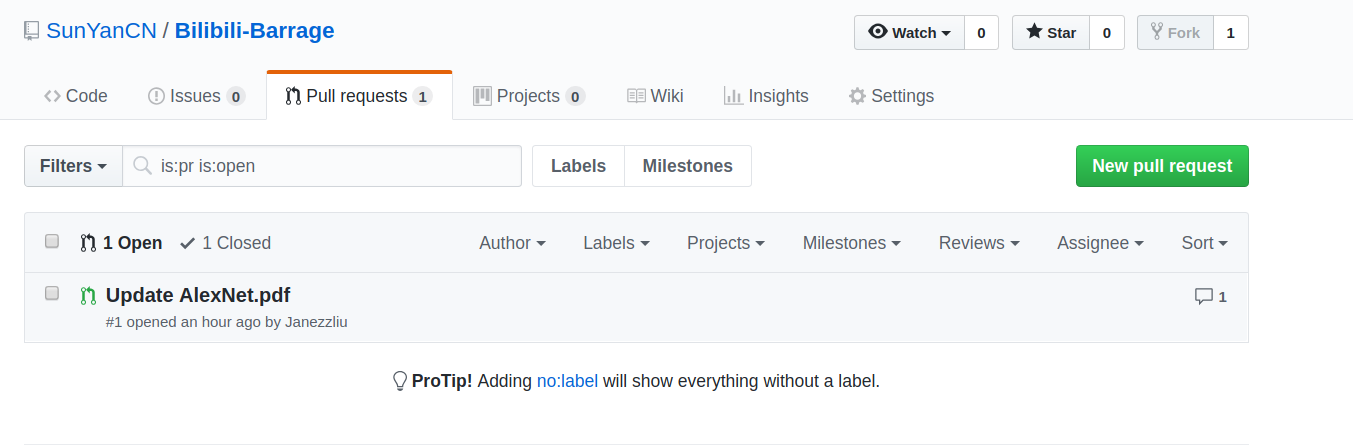Switch to the Issues tab

click(x=196, y=96)
